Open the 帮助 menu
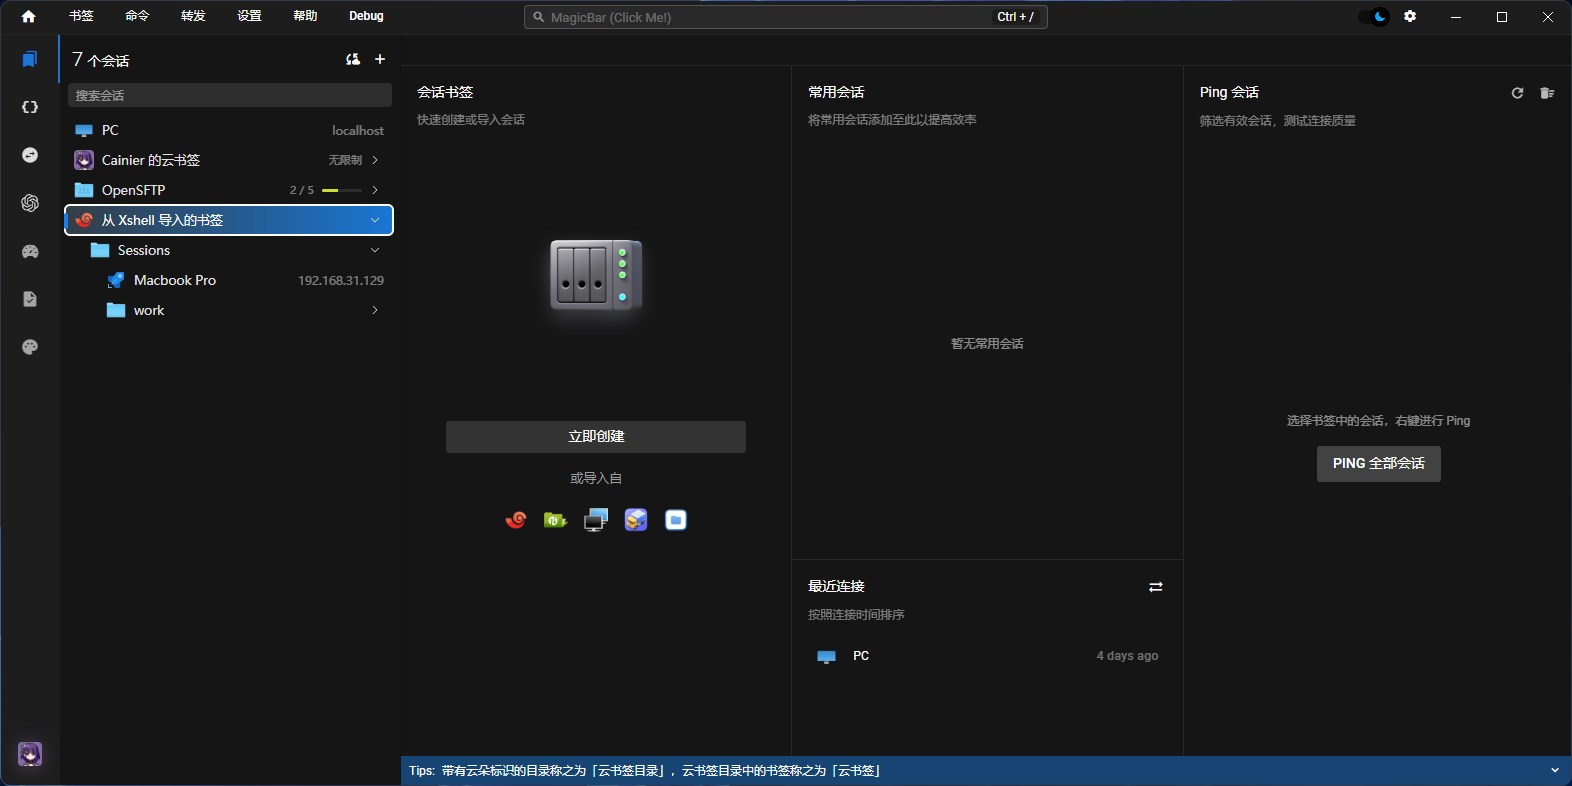This screenshot has height=786, width=1572. [305, 16]
